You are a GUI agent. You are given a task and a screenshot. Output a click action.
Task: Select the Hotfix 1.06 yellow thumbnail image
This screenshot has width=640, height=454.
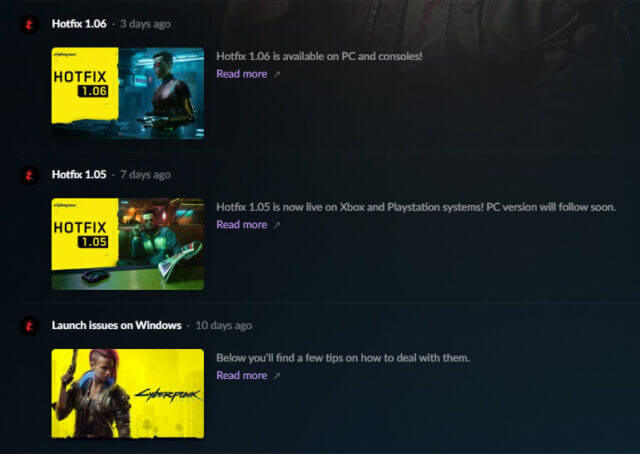(x=128, y=93)
